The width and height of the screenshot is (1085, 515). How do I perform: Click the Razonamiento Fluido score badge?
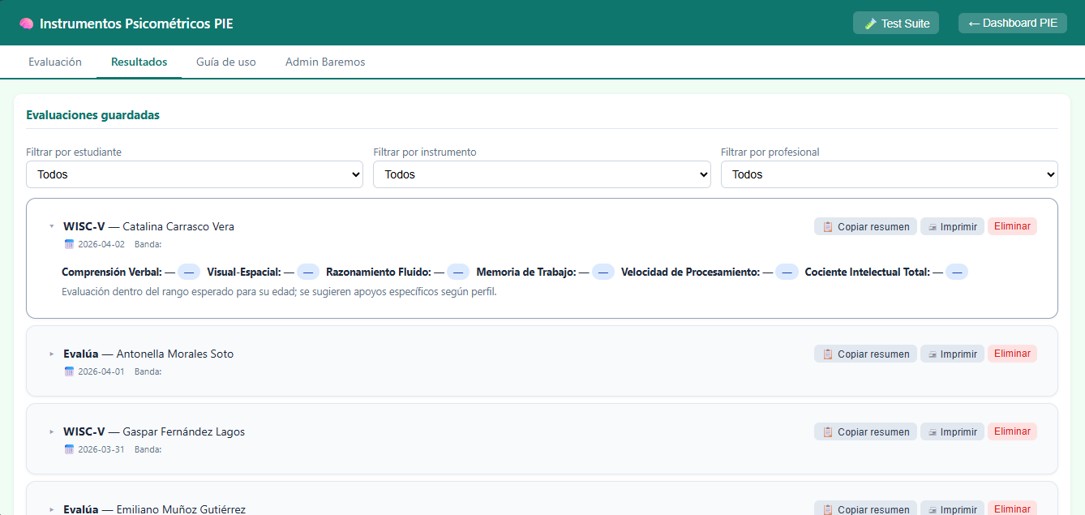[x=458, y=272]
